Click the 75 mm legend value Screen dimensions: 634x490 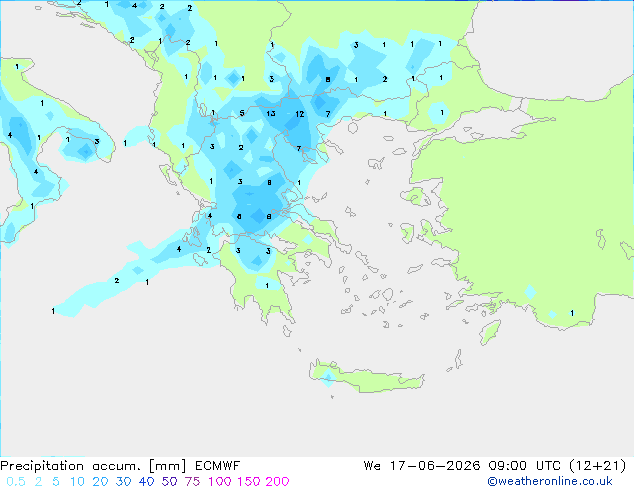coord(192,482)
